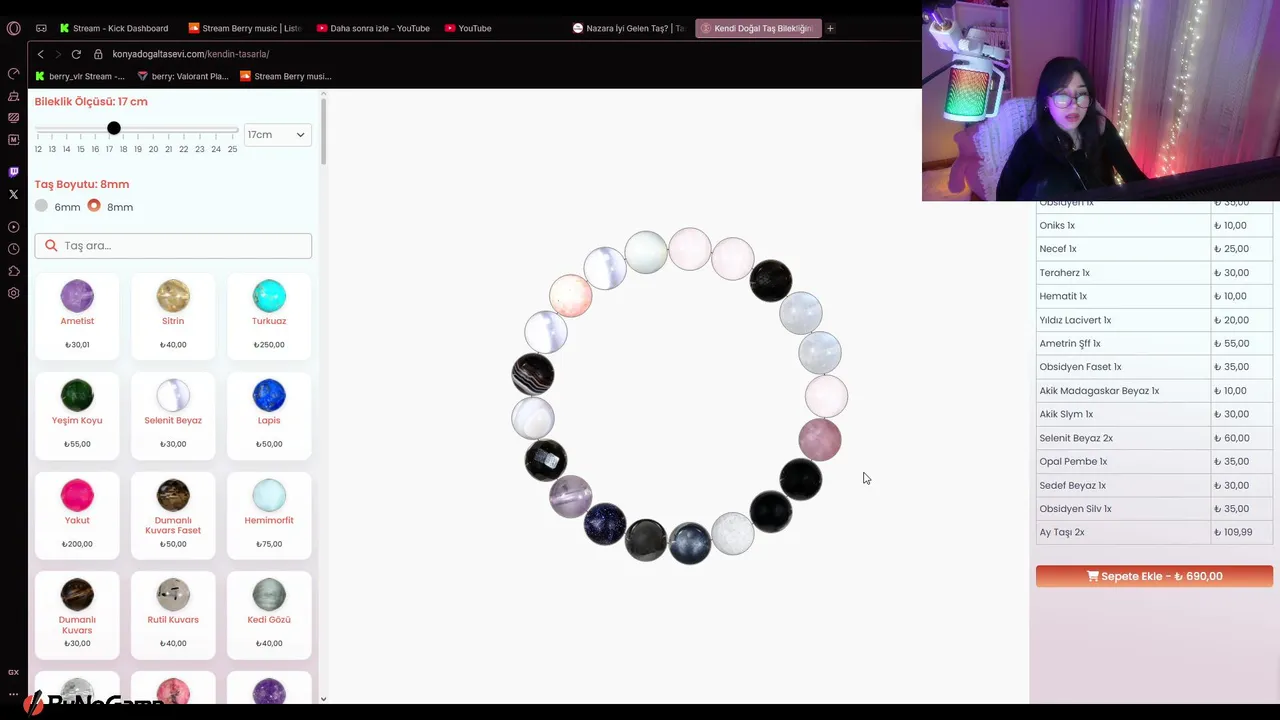The image size is (1280, 720).
Task: Open the GX Cleaner sidebar icon
Action: [x=13, y=96]
